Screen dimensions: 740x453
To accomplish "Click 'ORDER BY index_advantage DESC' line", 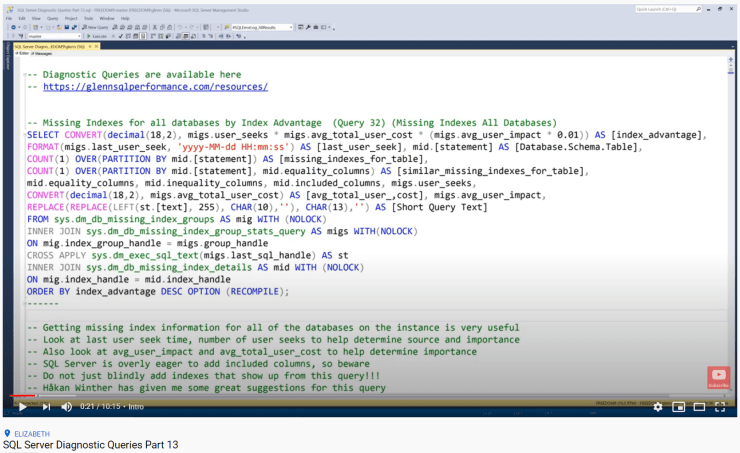I will pos(158,292).
